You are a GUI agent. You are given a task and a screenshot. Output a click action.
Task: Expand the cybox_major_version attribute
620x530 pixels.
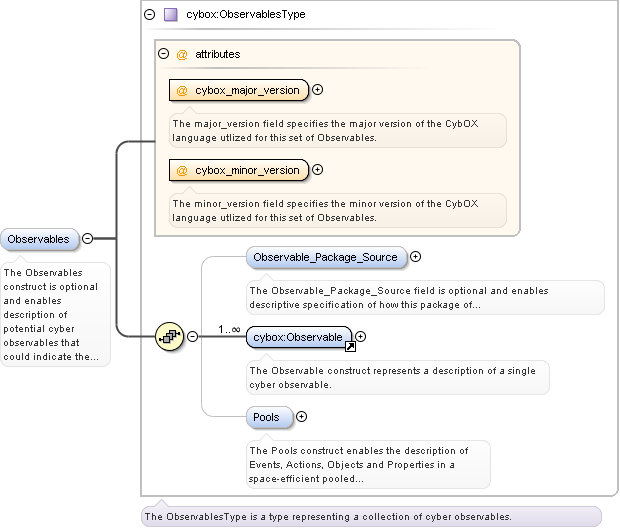pyautogui.click(x=318, y=90)
